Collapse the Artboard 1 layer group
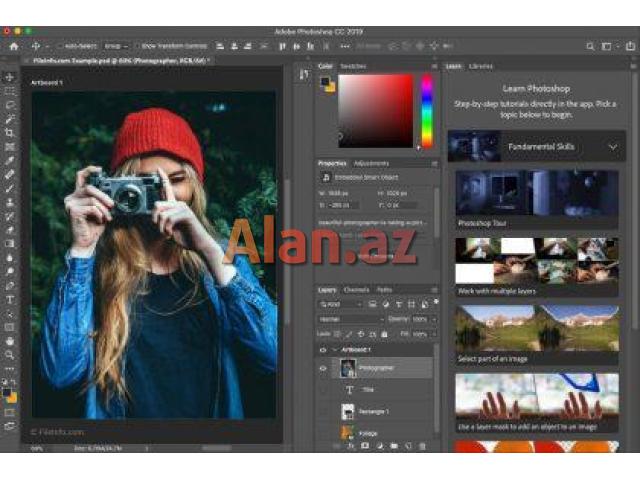Viewport: 640px width, 480px height. (x=335, y=350)
